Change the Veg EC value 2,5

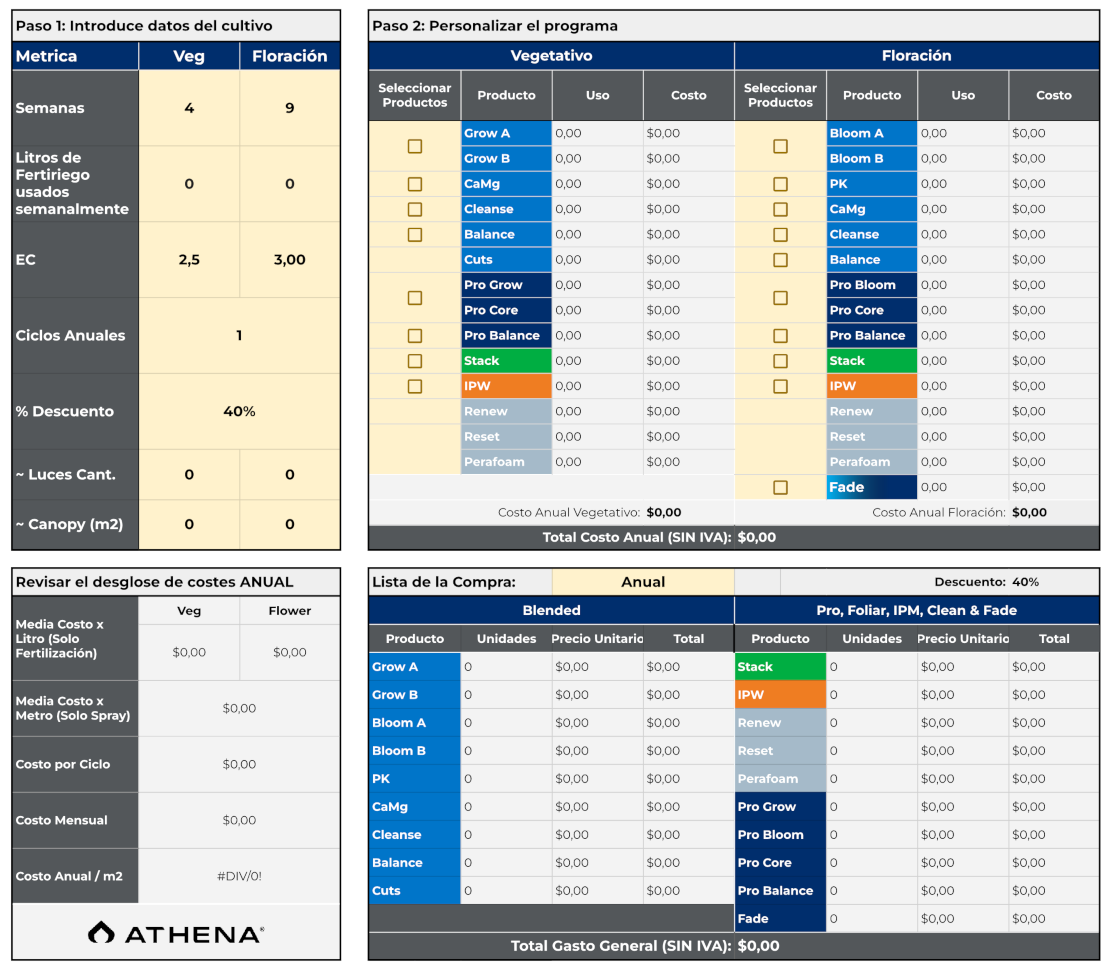(189, 259)
